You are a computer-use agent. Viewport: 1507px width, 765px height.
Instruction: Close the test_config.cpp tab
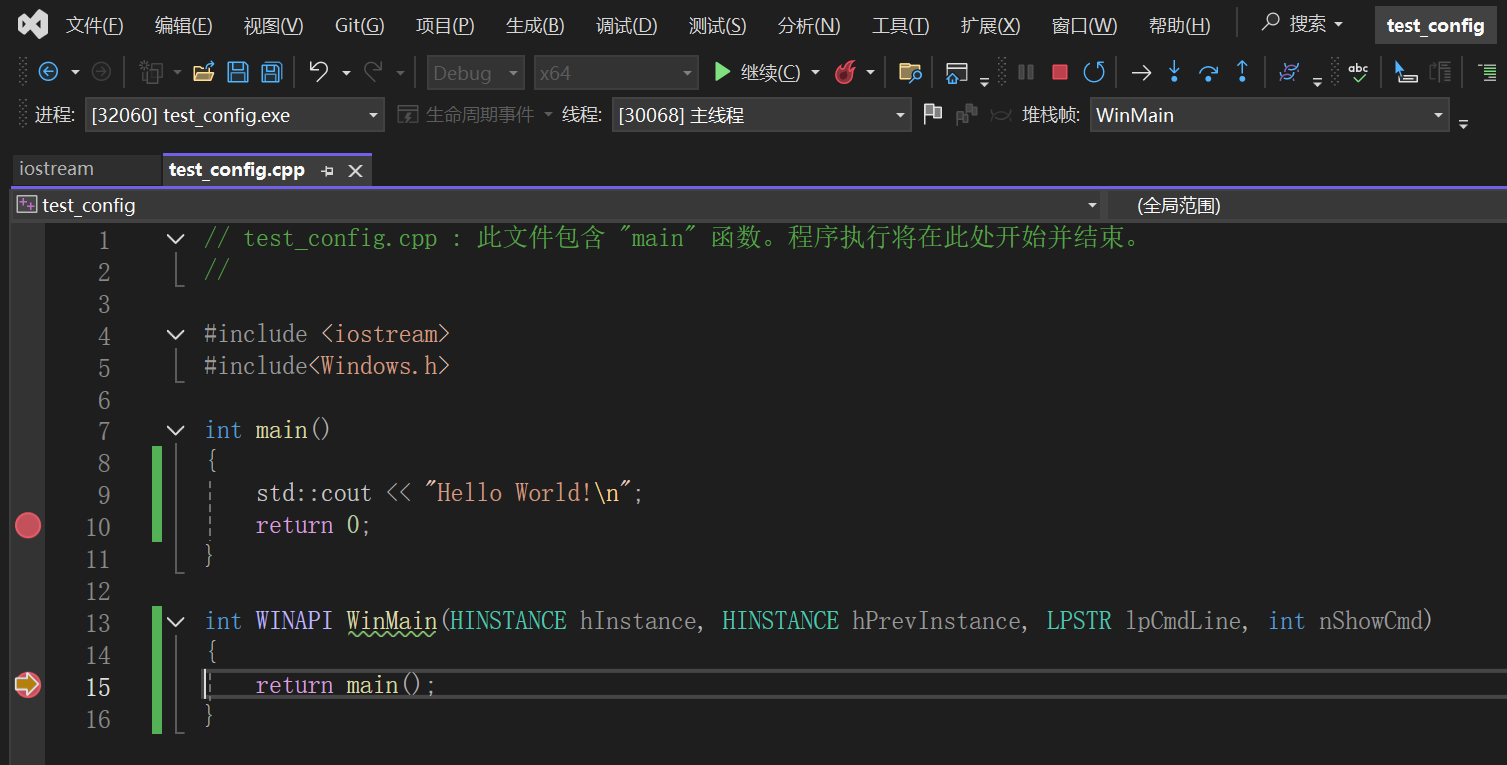tap(355, 171)
